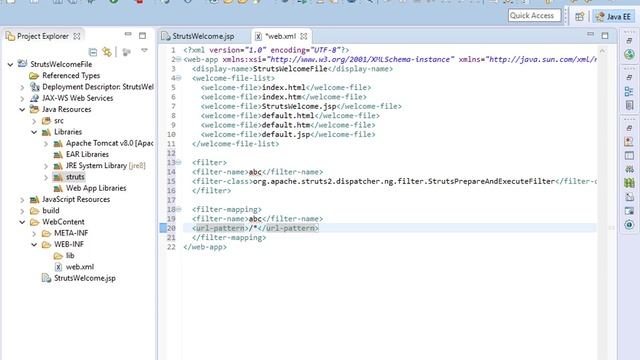Click the JAX-WS Web Services icon
This screenshot has width=640, height=360.
pos(35,98)
